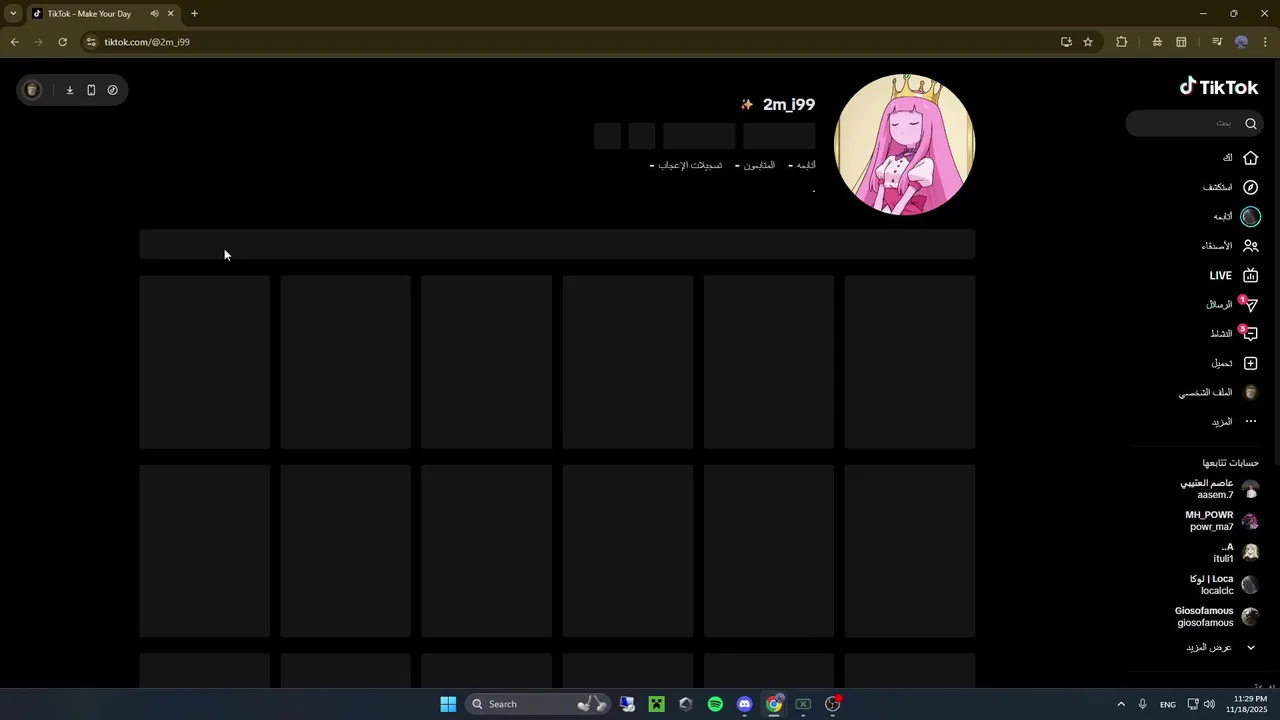Click the 2m_i99 username heading
1280x720 pixels.
tap(788, 105)
